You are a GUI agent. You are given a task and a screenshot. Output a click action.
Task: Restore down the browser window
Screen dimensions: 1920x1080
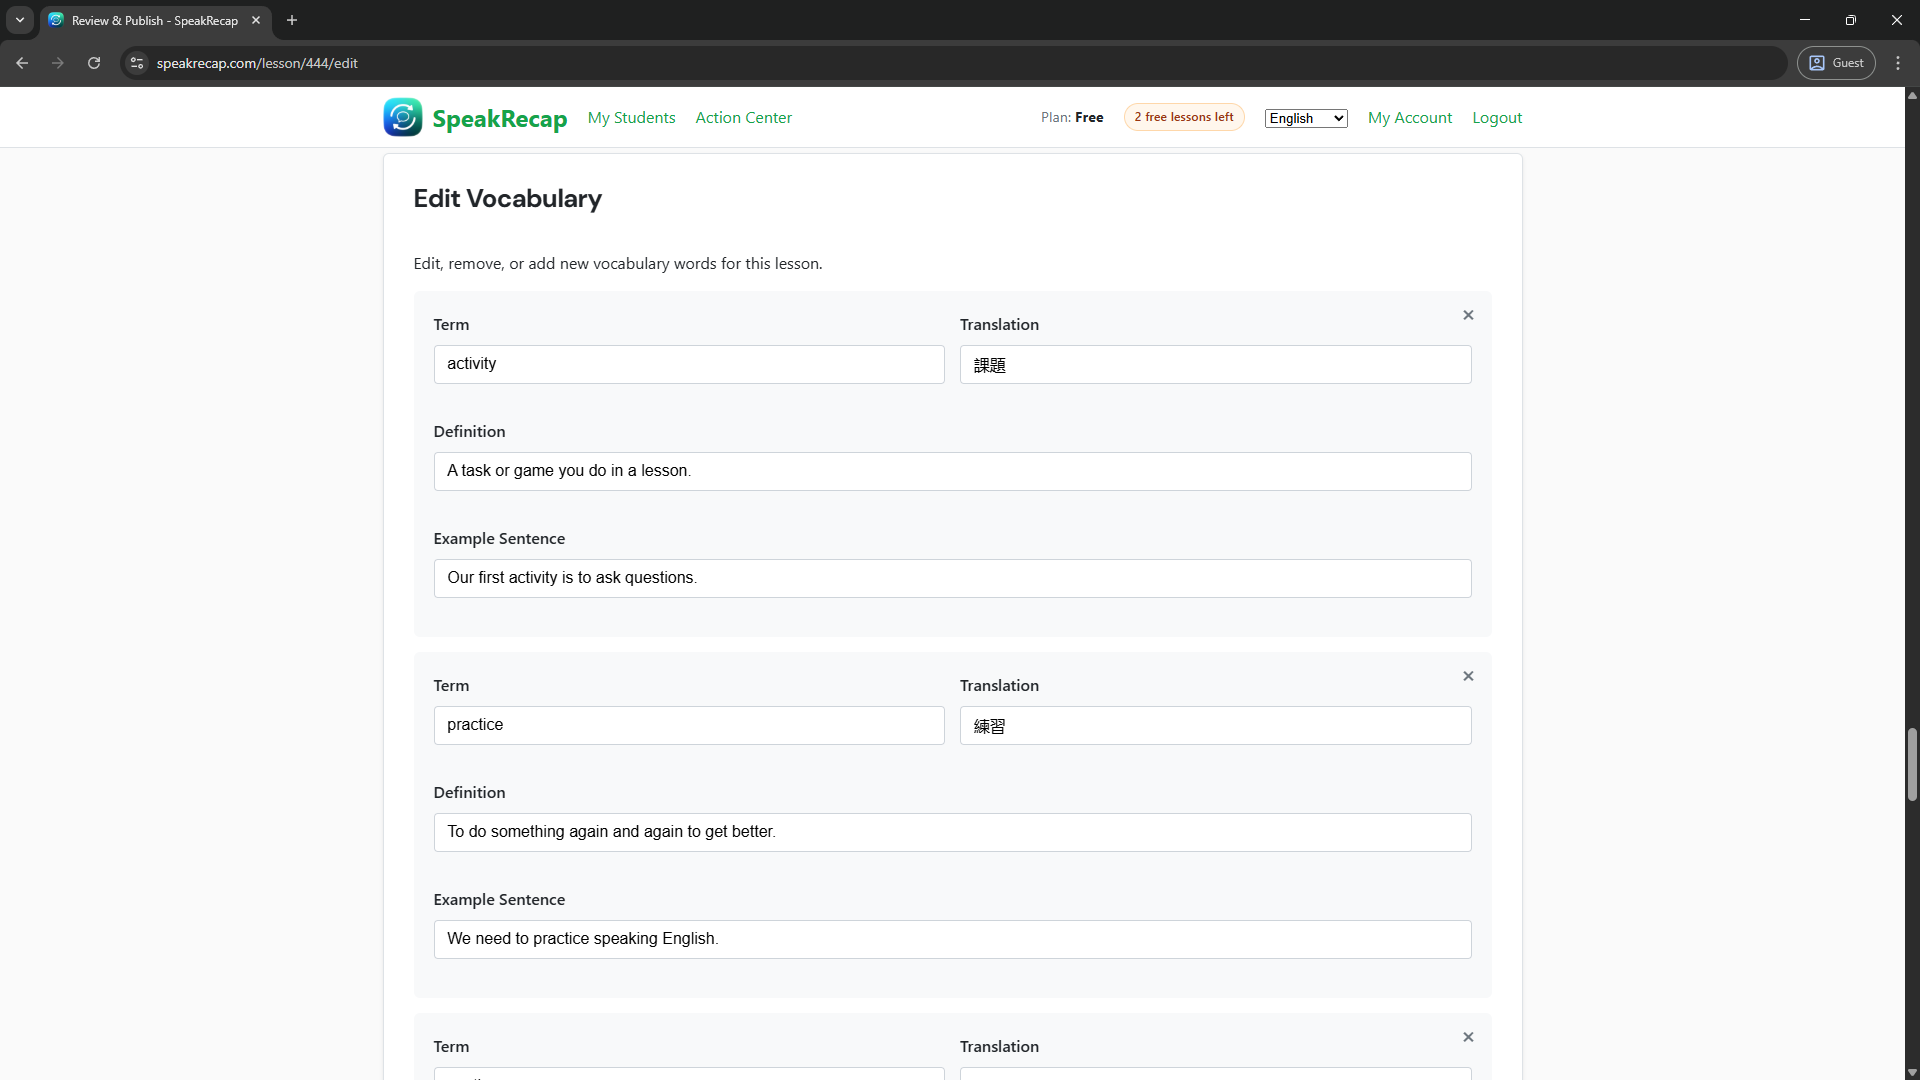1850,20
